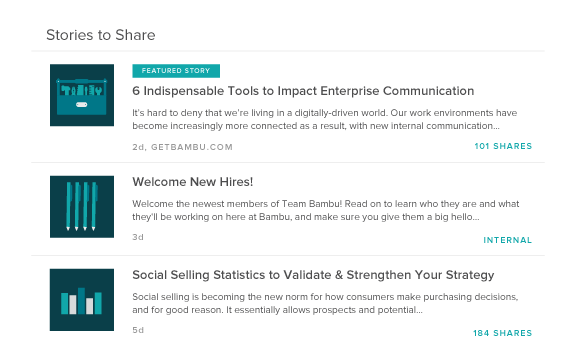580x360 pixels.
Task: Click the Stories to Share heading
Action: click(x=101, y=35)
